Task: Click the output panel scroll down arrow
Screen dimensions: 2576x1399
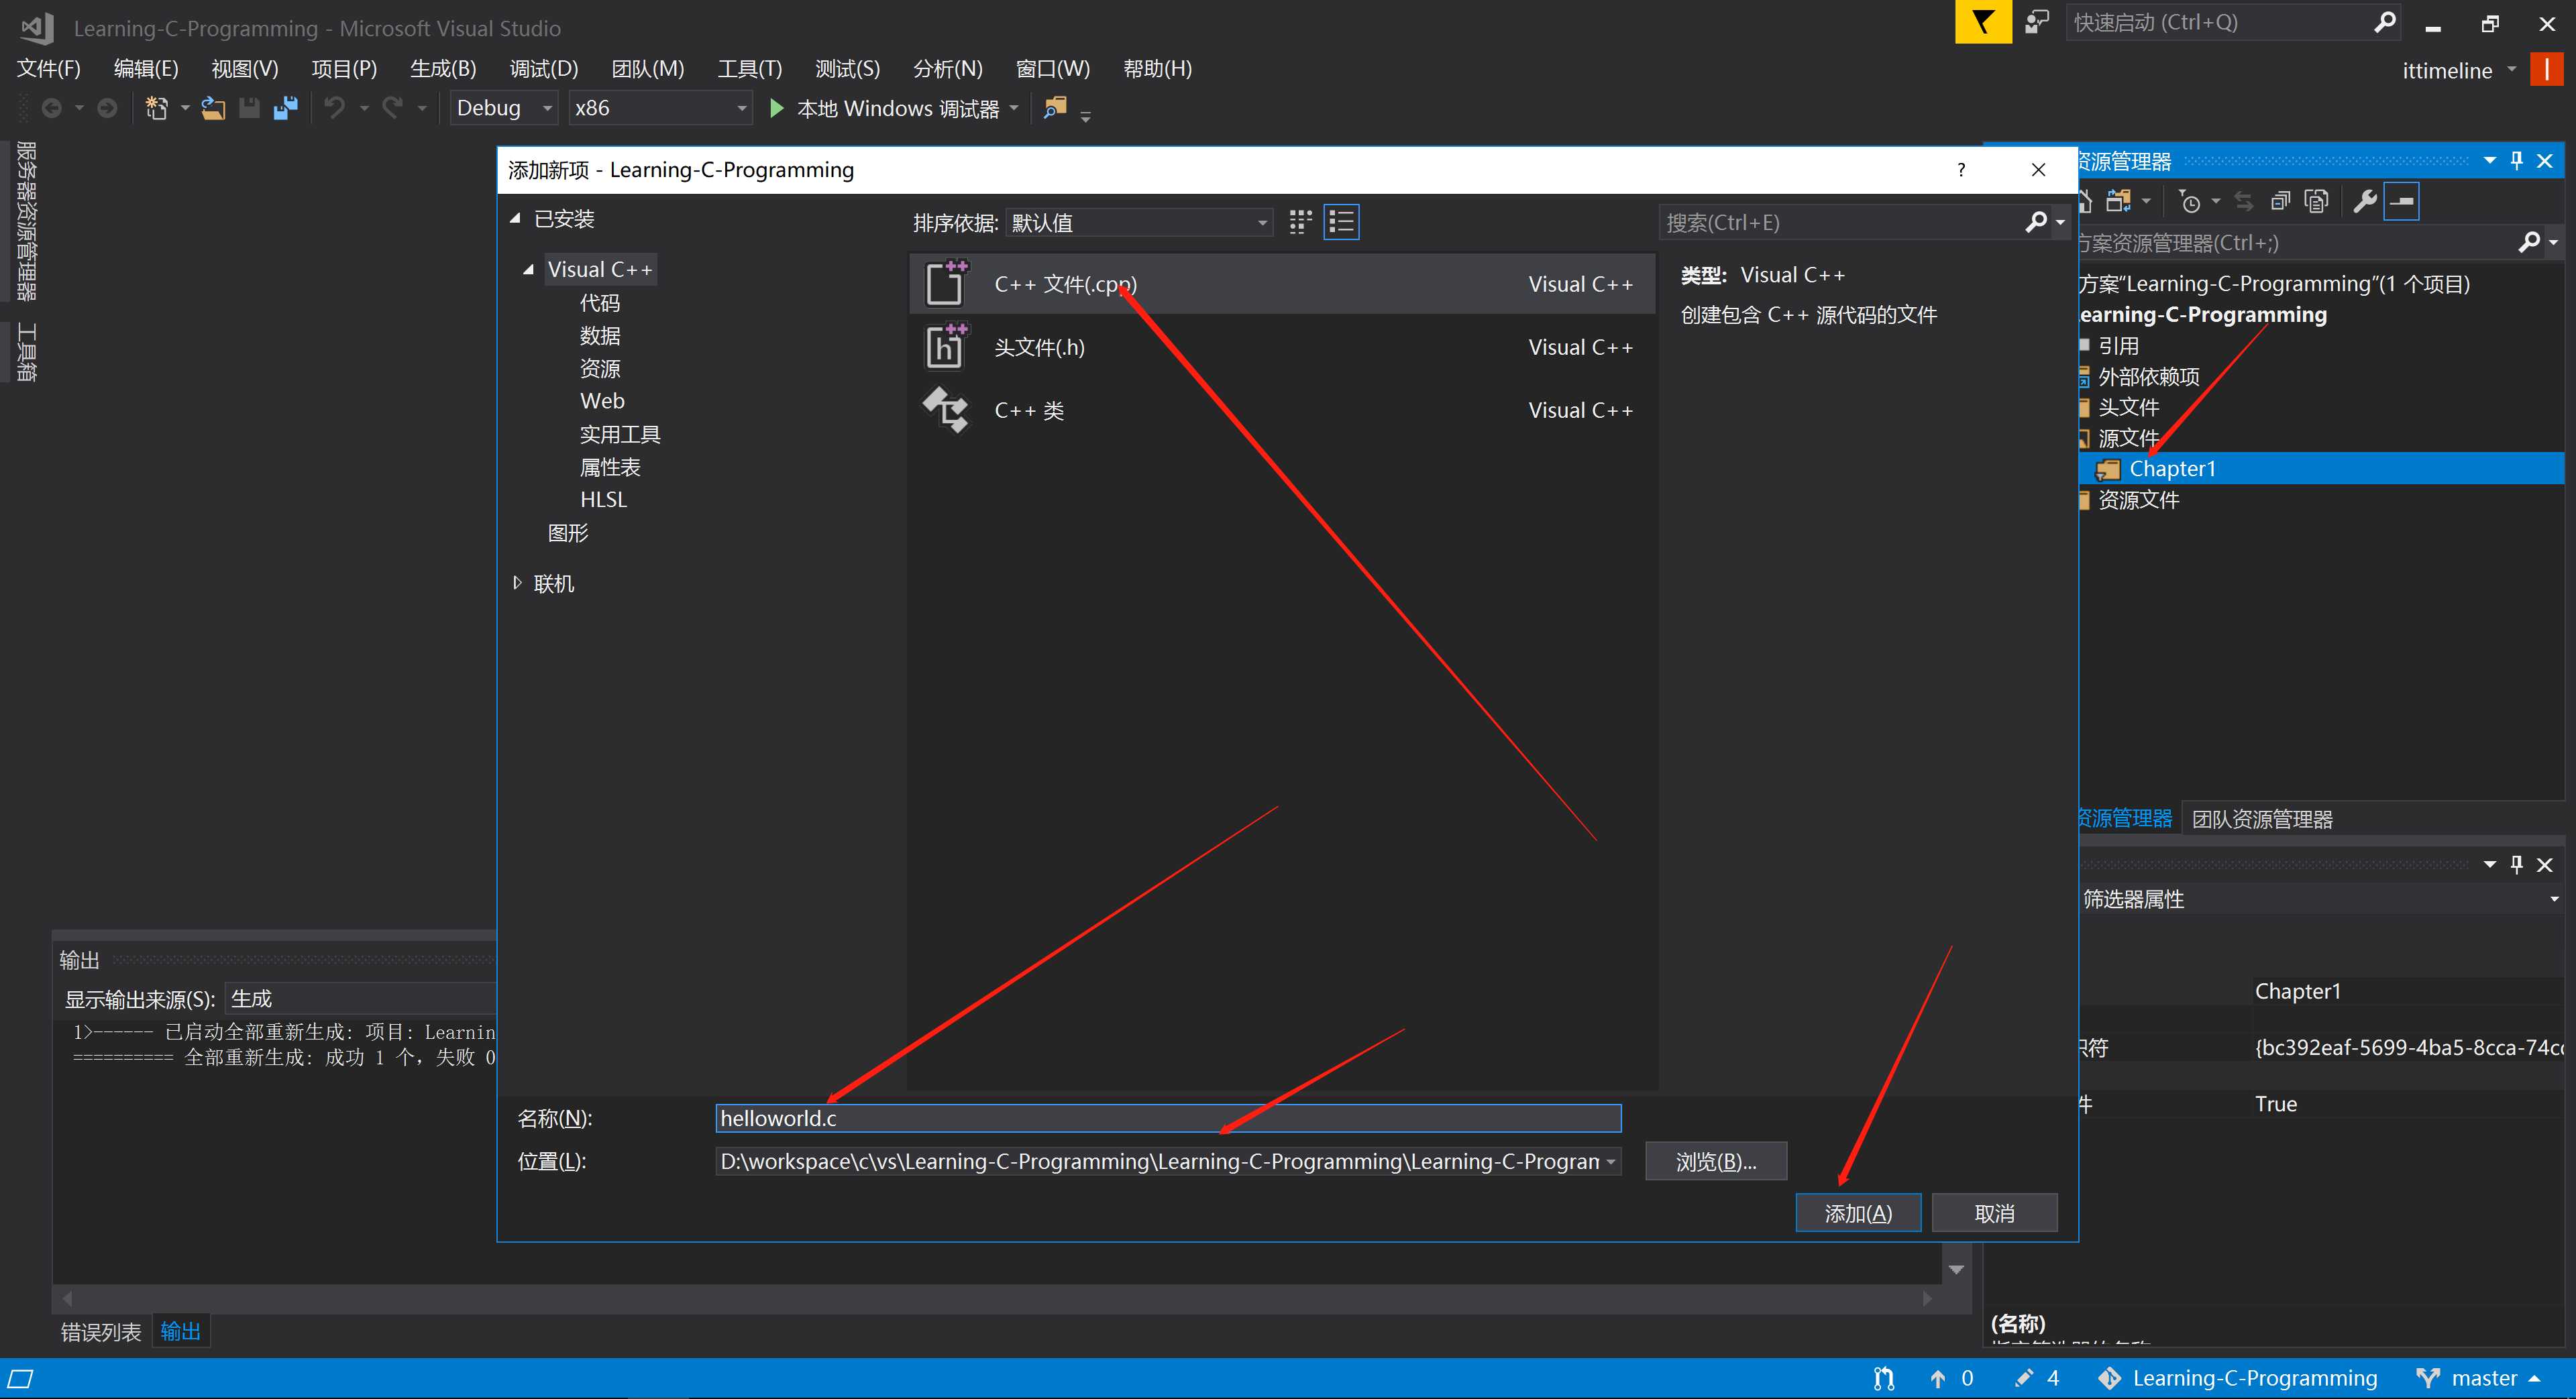Action: [x=1956, y=1269]
